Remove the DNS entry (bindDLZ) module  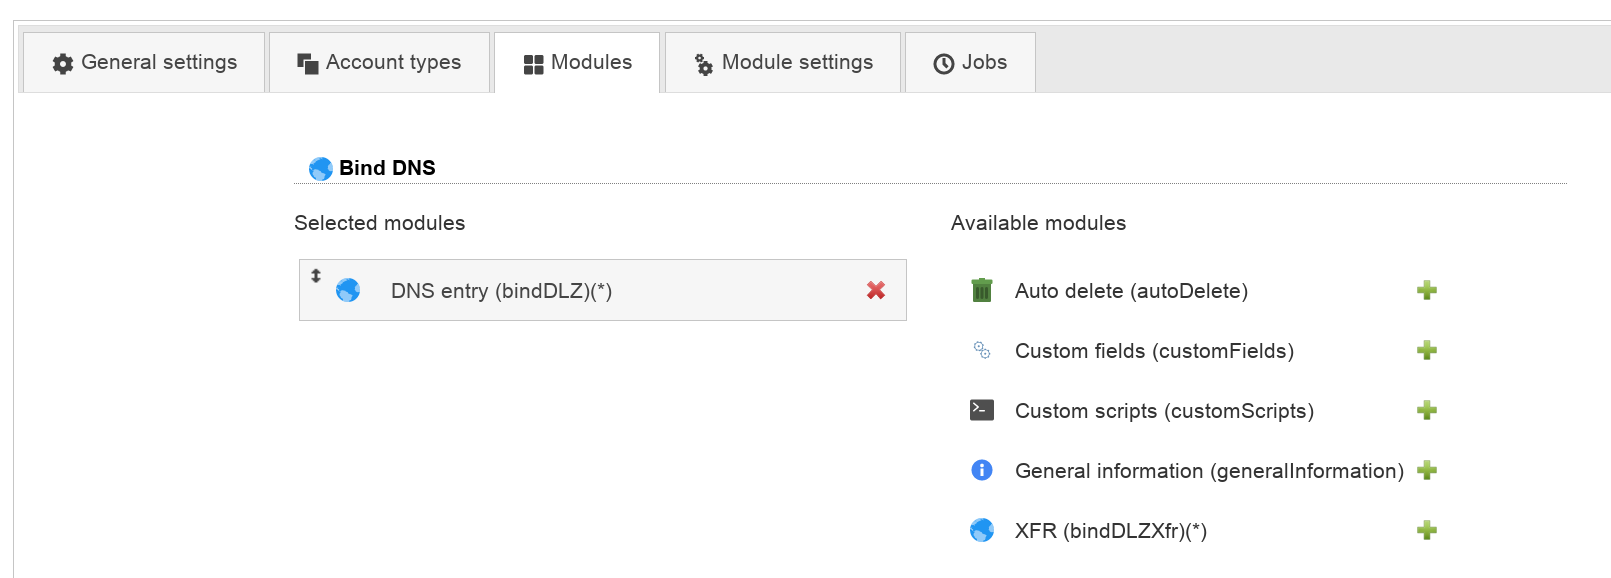[875, 290]
